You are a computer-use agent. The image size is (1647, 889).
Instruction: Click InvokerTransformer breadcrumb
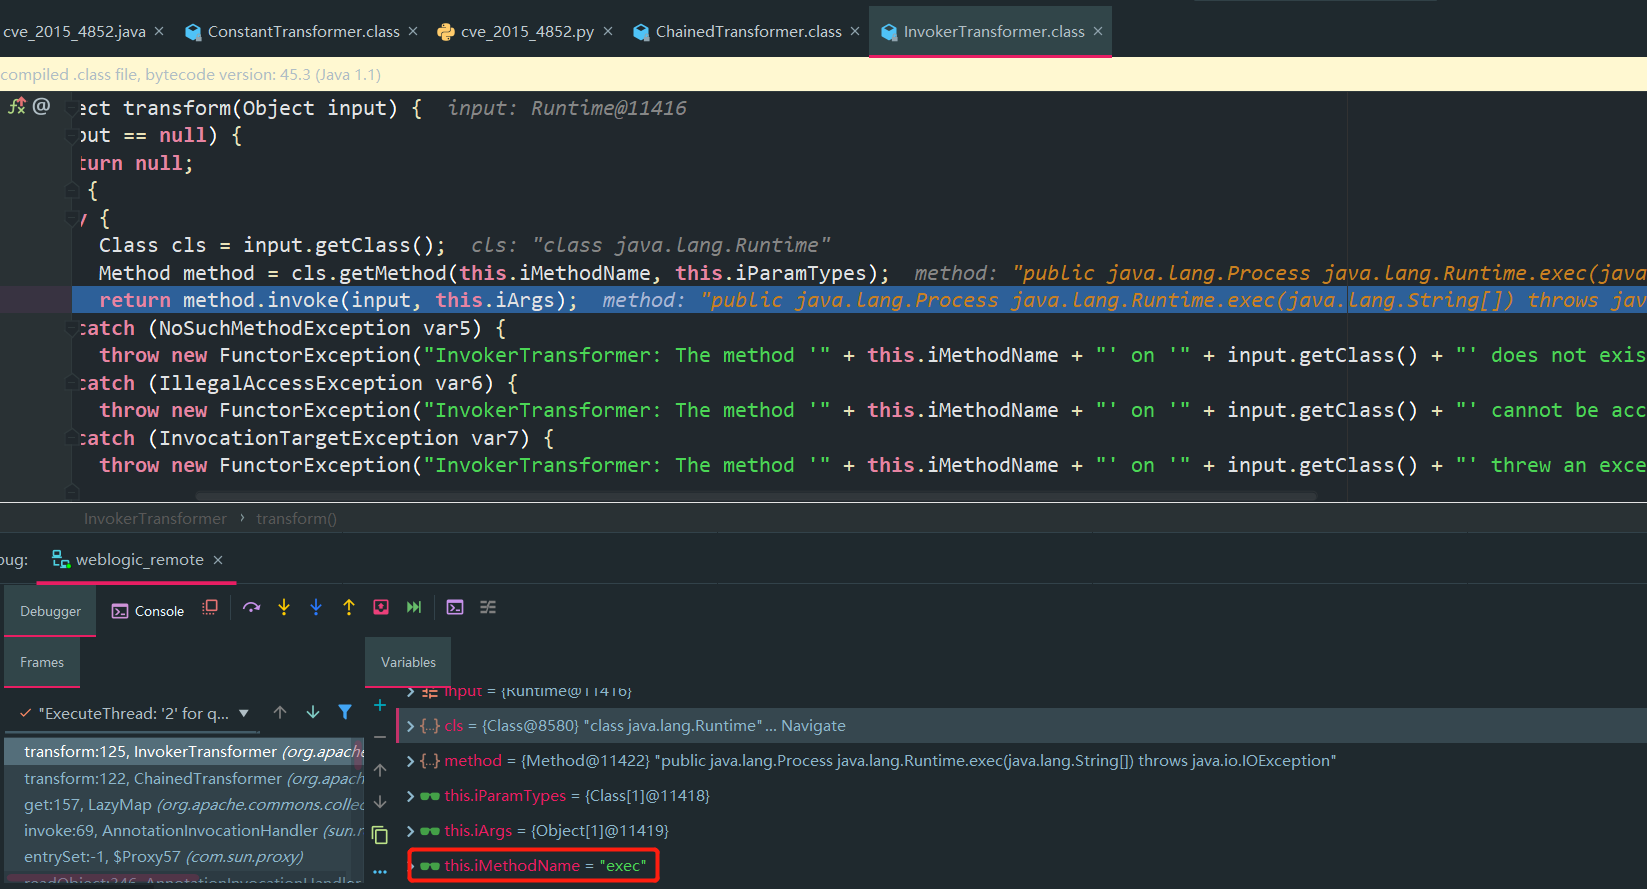155,519
